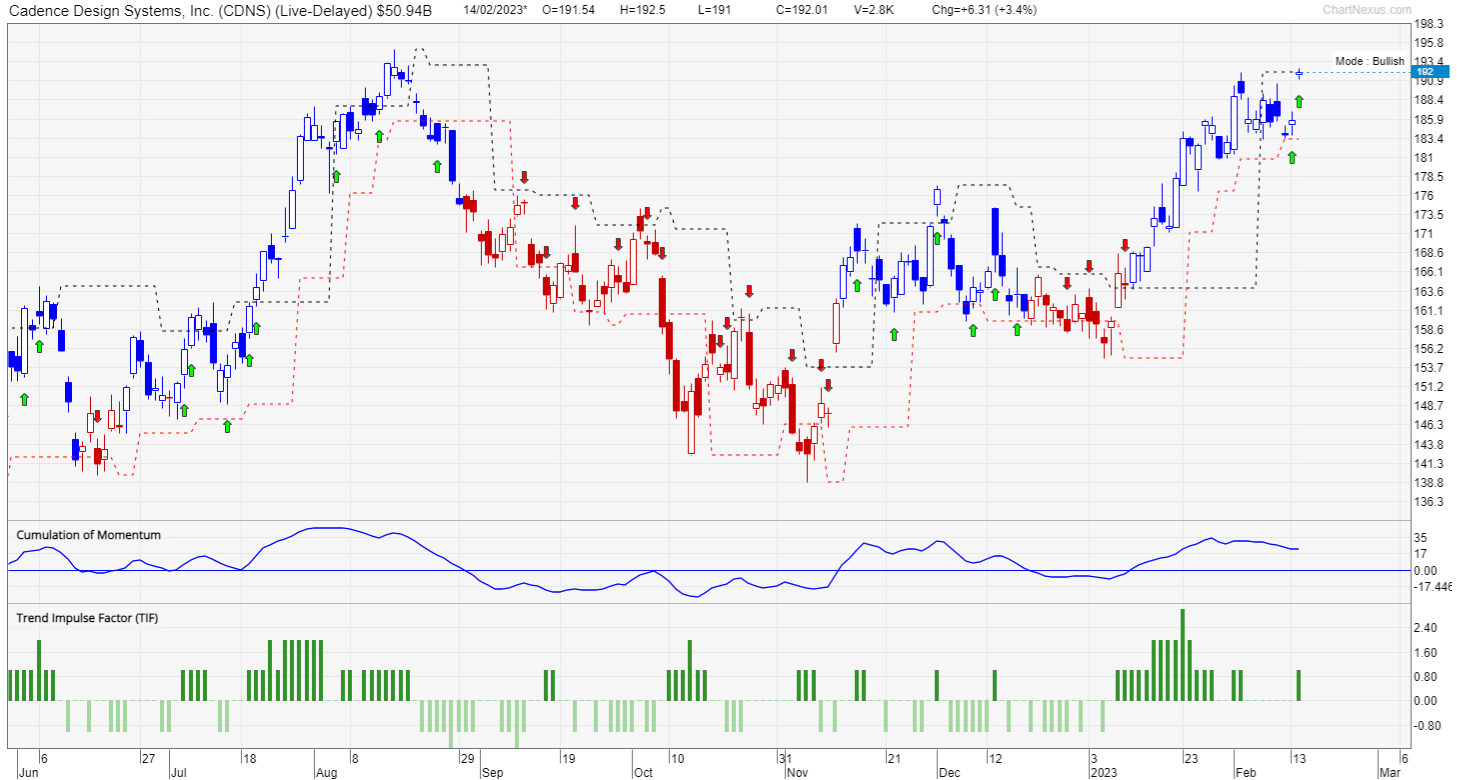Click the Dec month label on time axis

949,773
